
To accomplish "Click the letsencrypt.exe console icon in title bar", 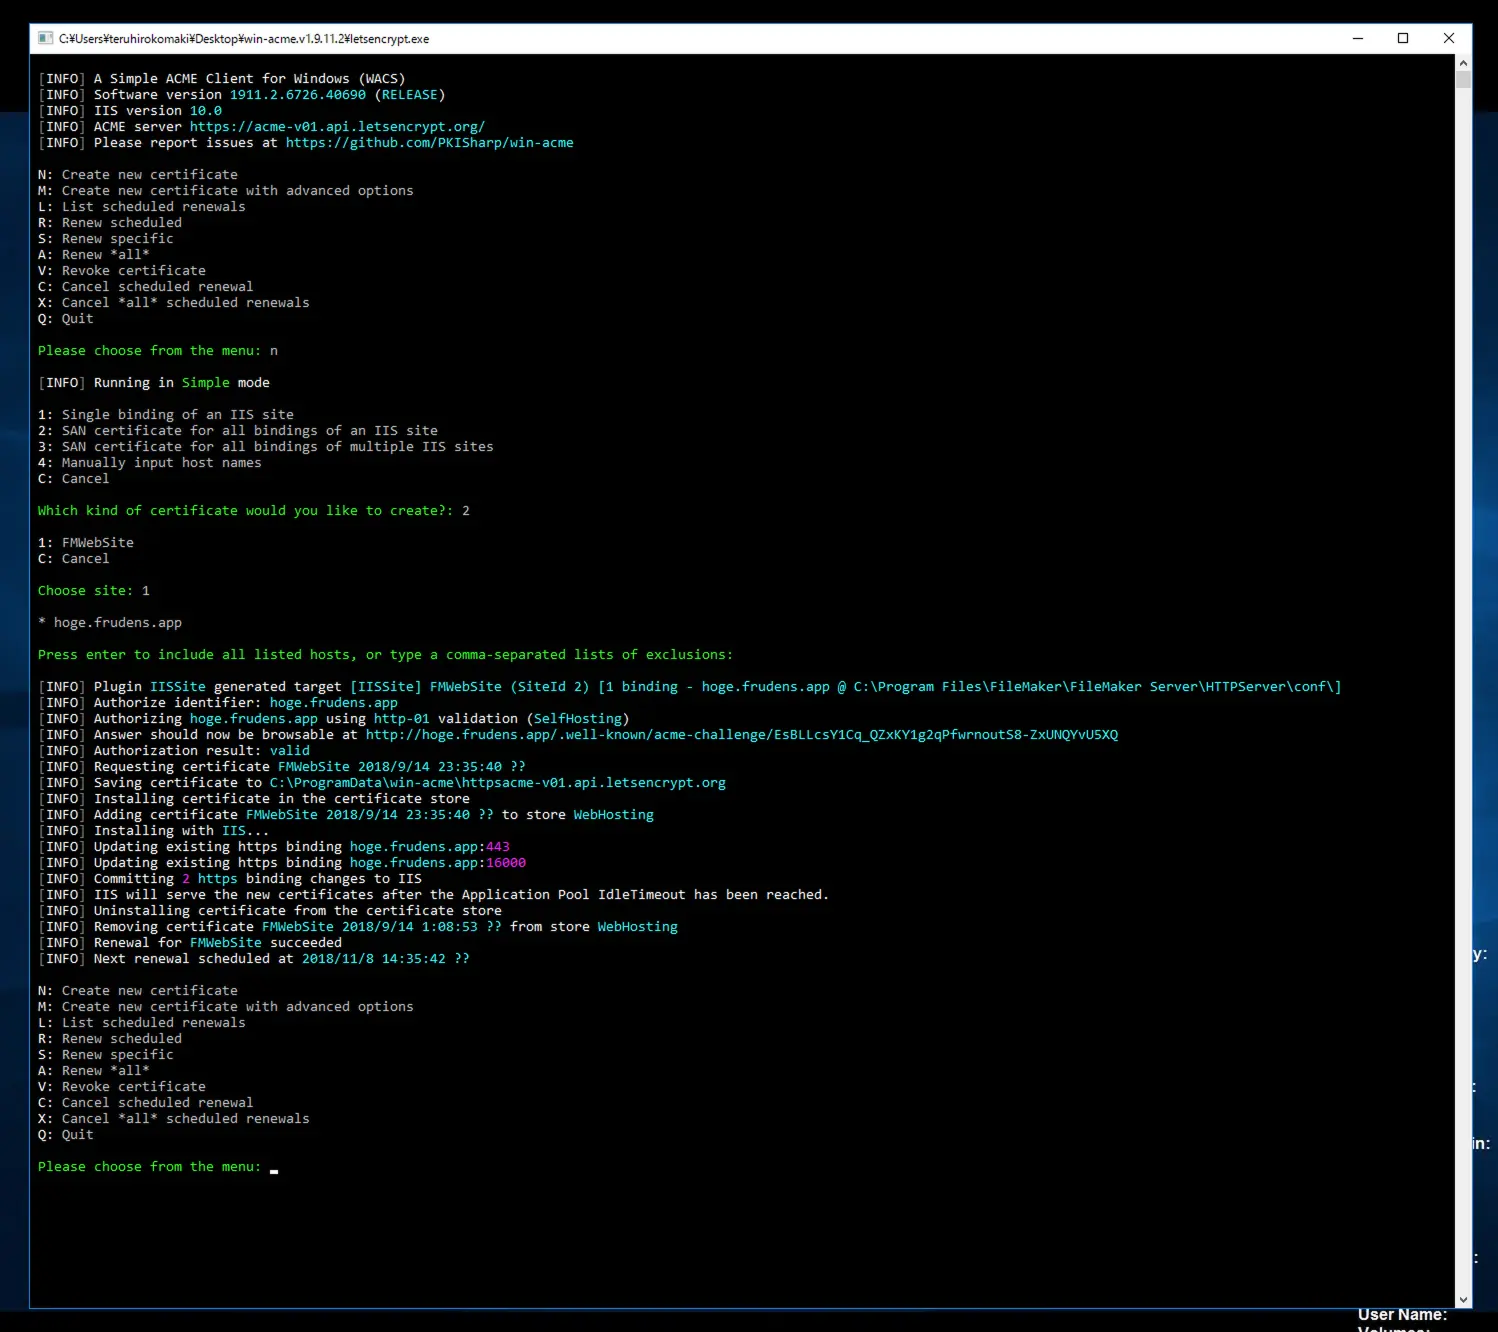I will 45,39.
